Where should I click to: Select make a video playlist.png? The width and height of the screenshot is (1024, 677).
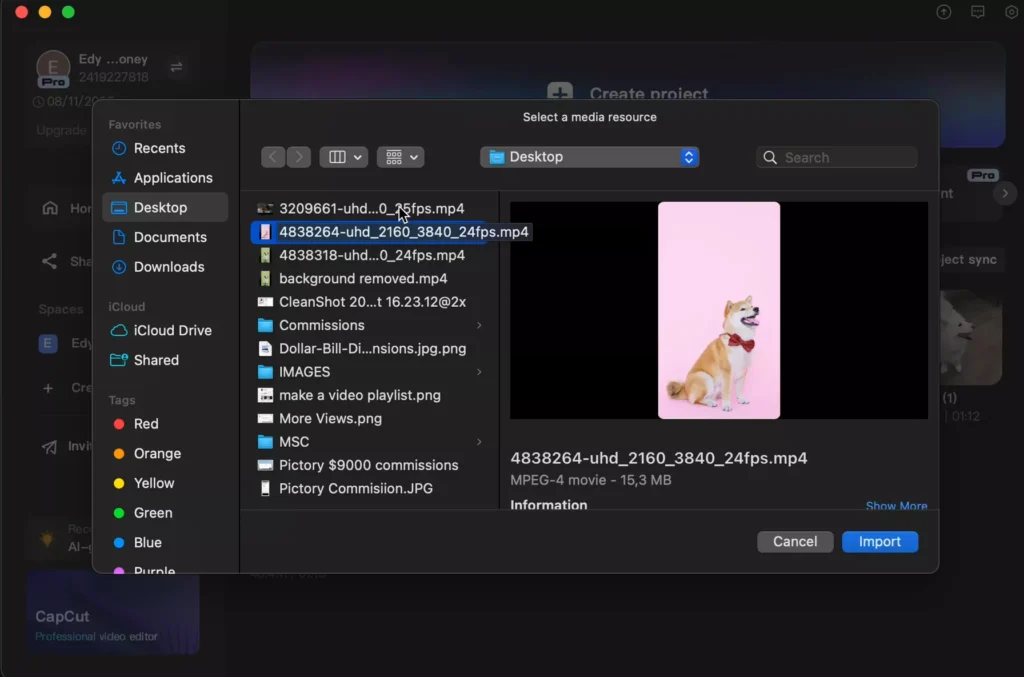(x=360, y=396)
